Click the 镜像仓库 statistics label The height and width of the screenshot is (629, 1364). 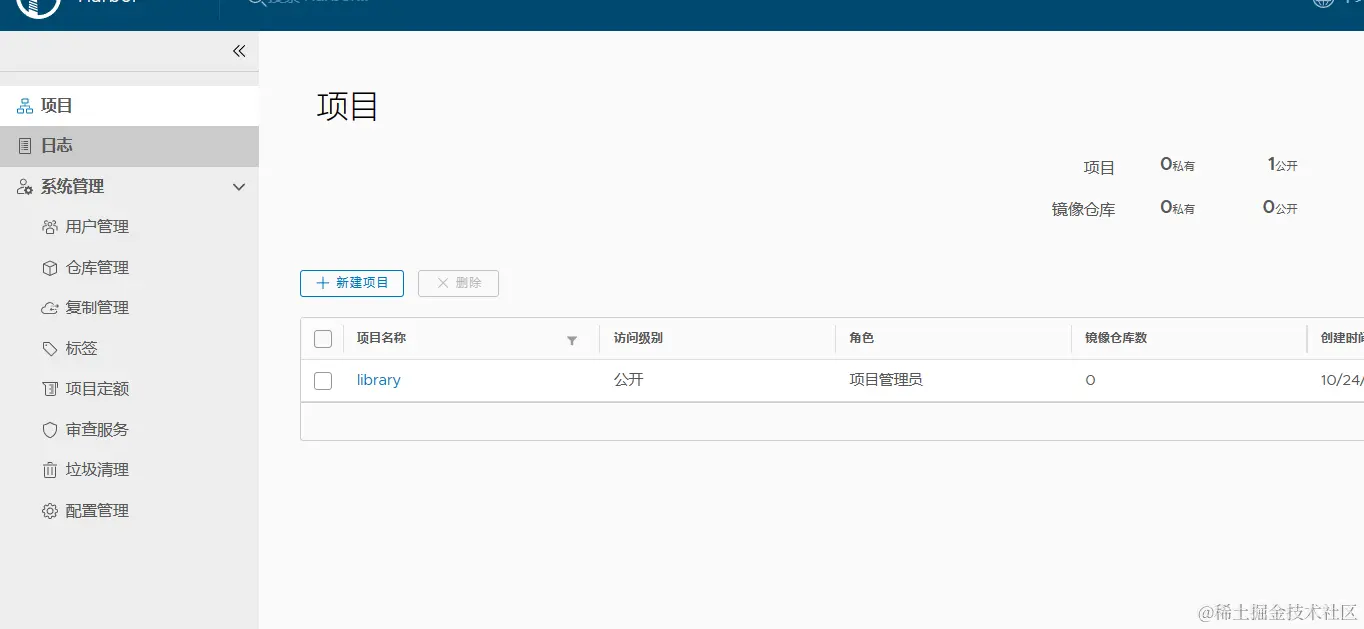pyautogui.click(x=1083, y=210)
